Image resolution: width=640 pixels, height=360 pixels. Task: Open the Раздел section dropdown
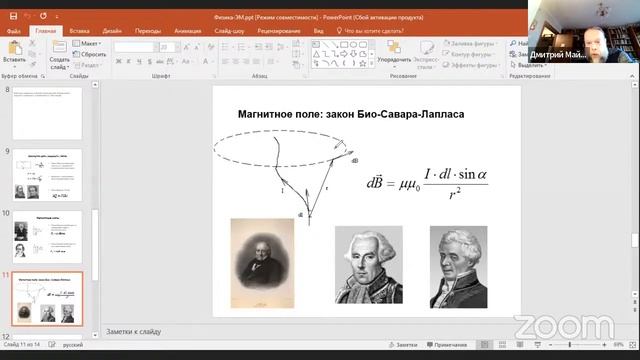[x=87, y=65]
